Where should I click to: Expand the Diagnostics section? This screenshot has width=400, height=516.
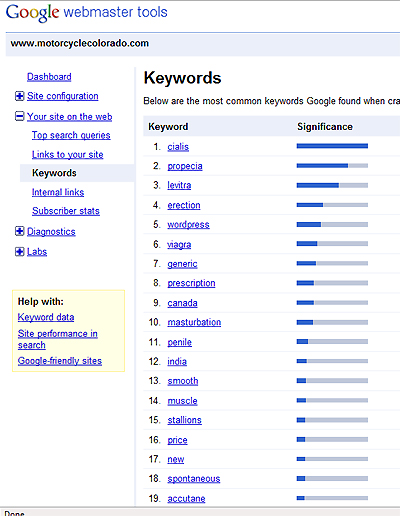pyautogui.click(x=20, y=231)
